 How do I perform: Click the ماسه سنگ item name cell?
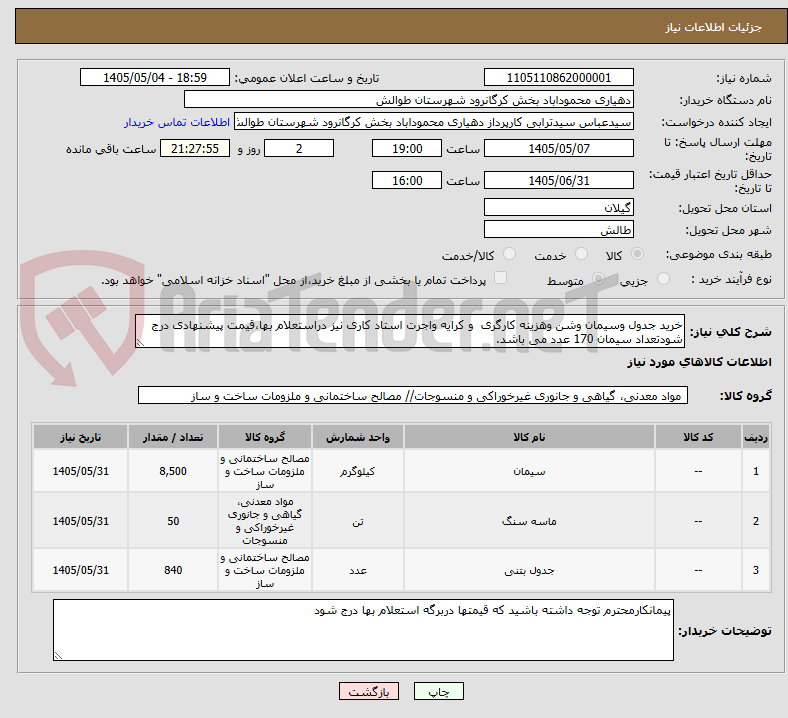pos(529,521)
